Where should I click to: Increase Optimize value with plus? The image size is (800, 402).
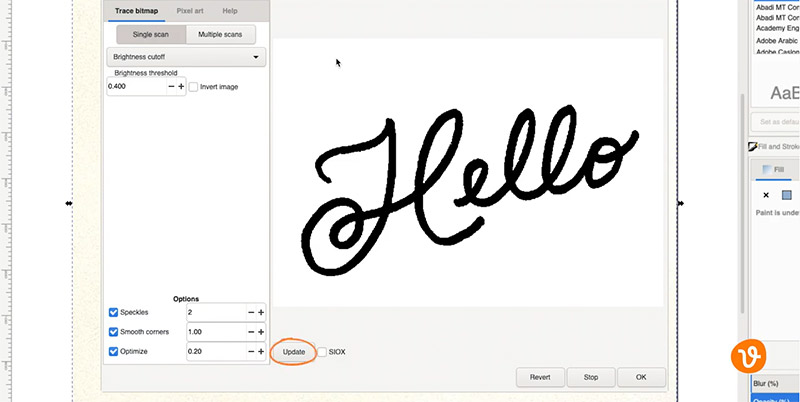point(261,351)
